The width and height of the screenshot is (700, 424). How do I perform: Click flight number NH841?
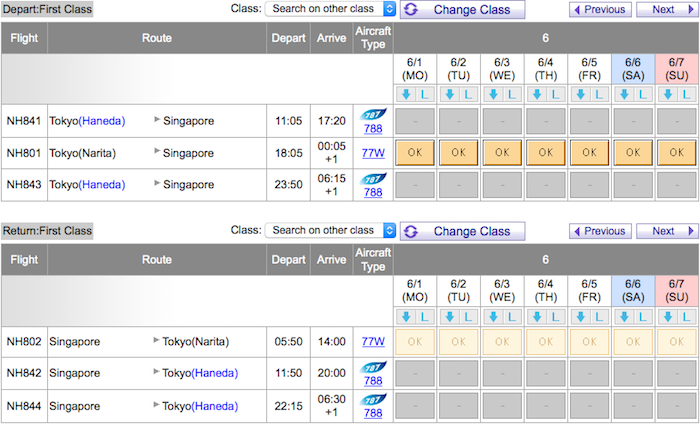pyautogui.click(x=24, y=121)
